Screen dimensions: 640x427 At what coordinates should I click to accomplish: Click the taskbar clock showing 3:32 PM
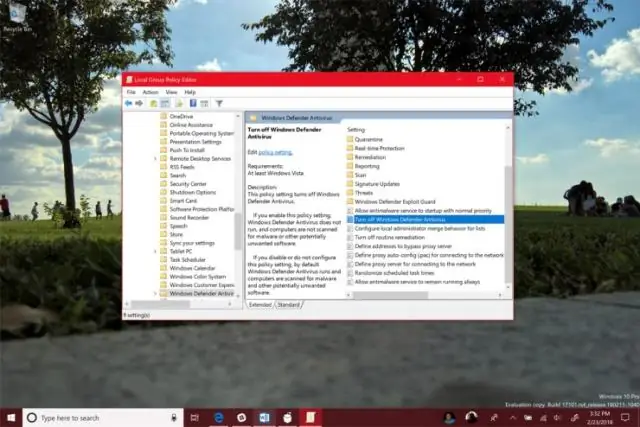[x=600, y=418]
